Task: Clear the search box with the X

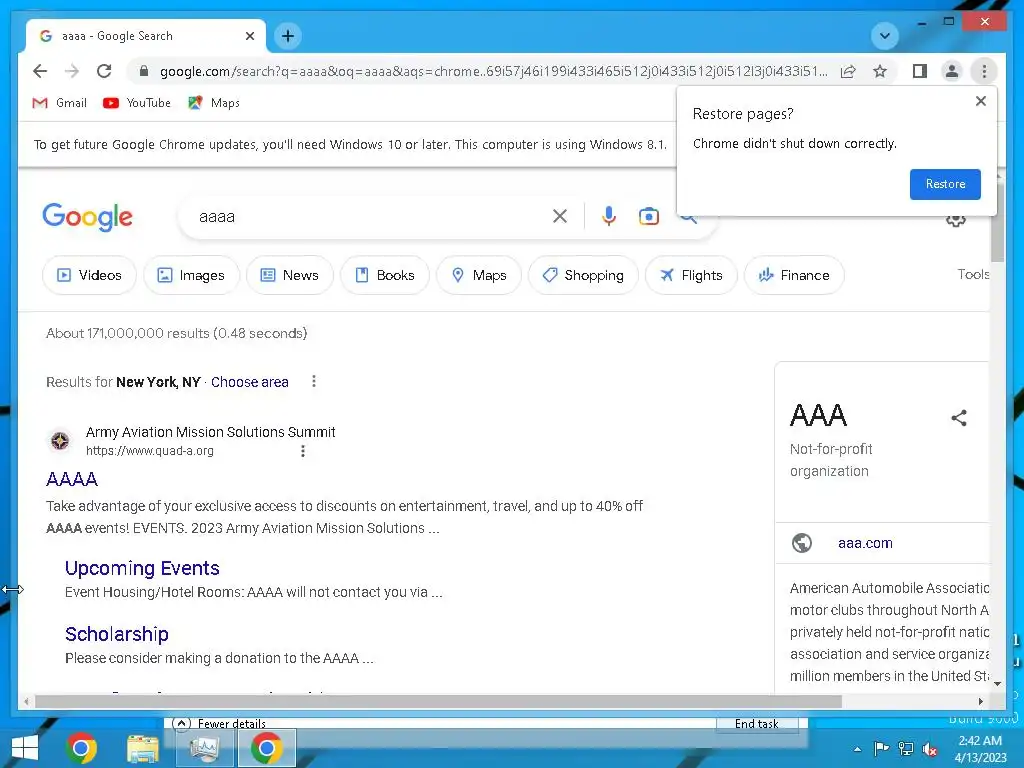Action: (x=560, y=216)
